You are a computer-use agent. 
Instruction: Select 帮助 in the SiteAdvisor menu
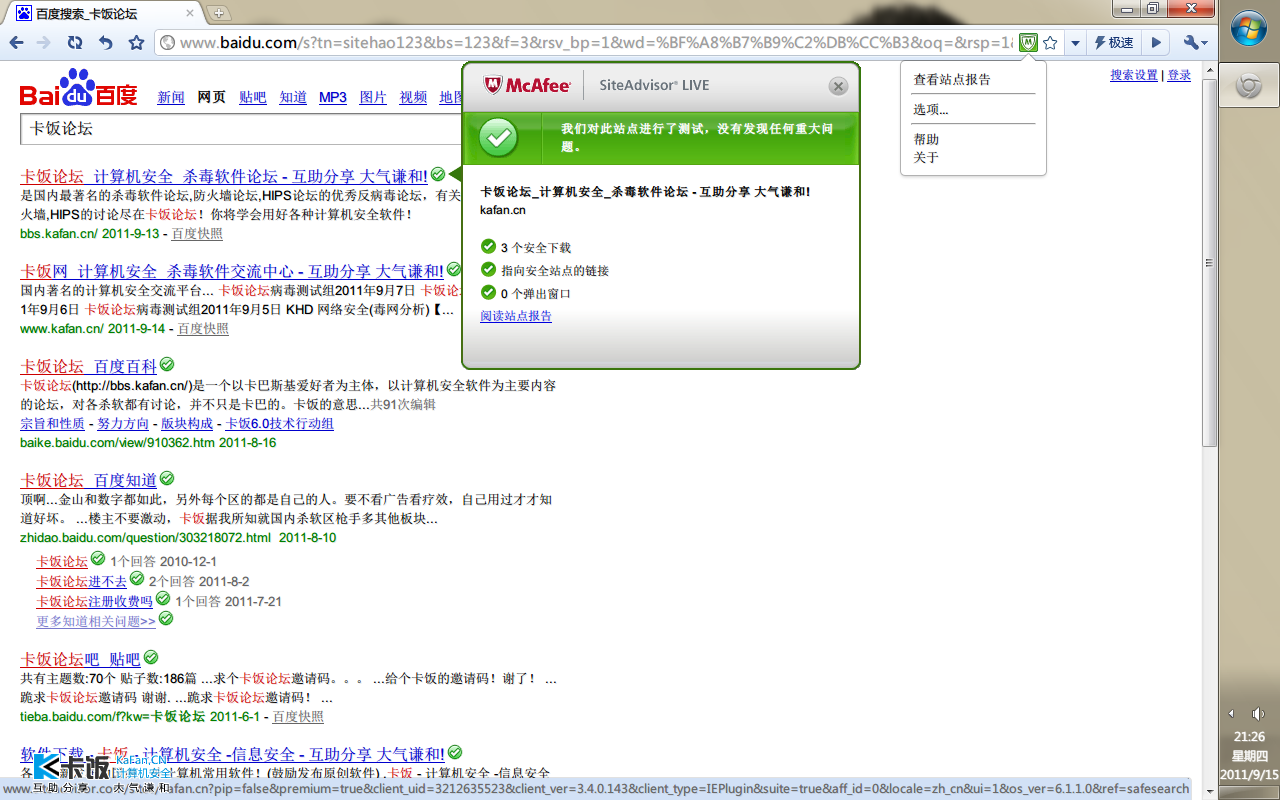[x=926, y=140]
